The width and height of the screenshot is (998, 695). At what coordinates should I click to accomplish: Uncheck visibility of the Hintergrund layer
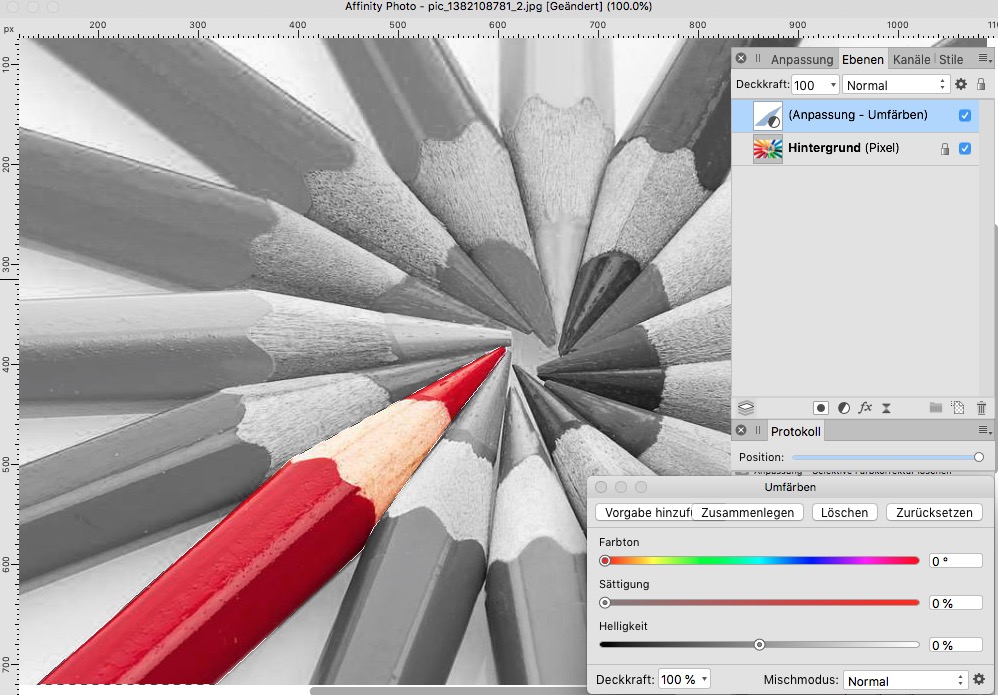[x=965, y=148]
